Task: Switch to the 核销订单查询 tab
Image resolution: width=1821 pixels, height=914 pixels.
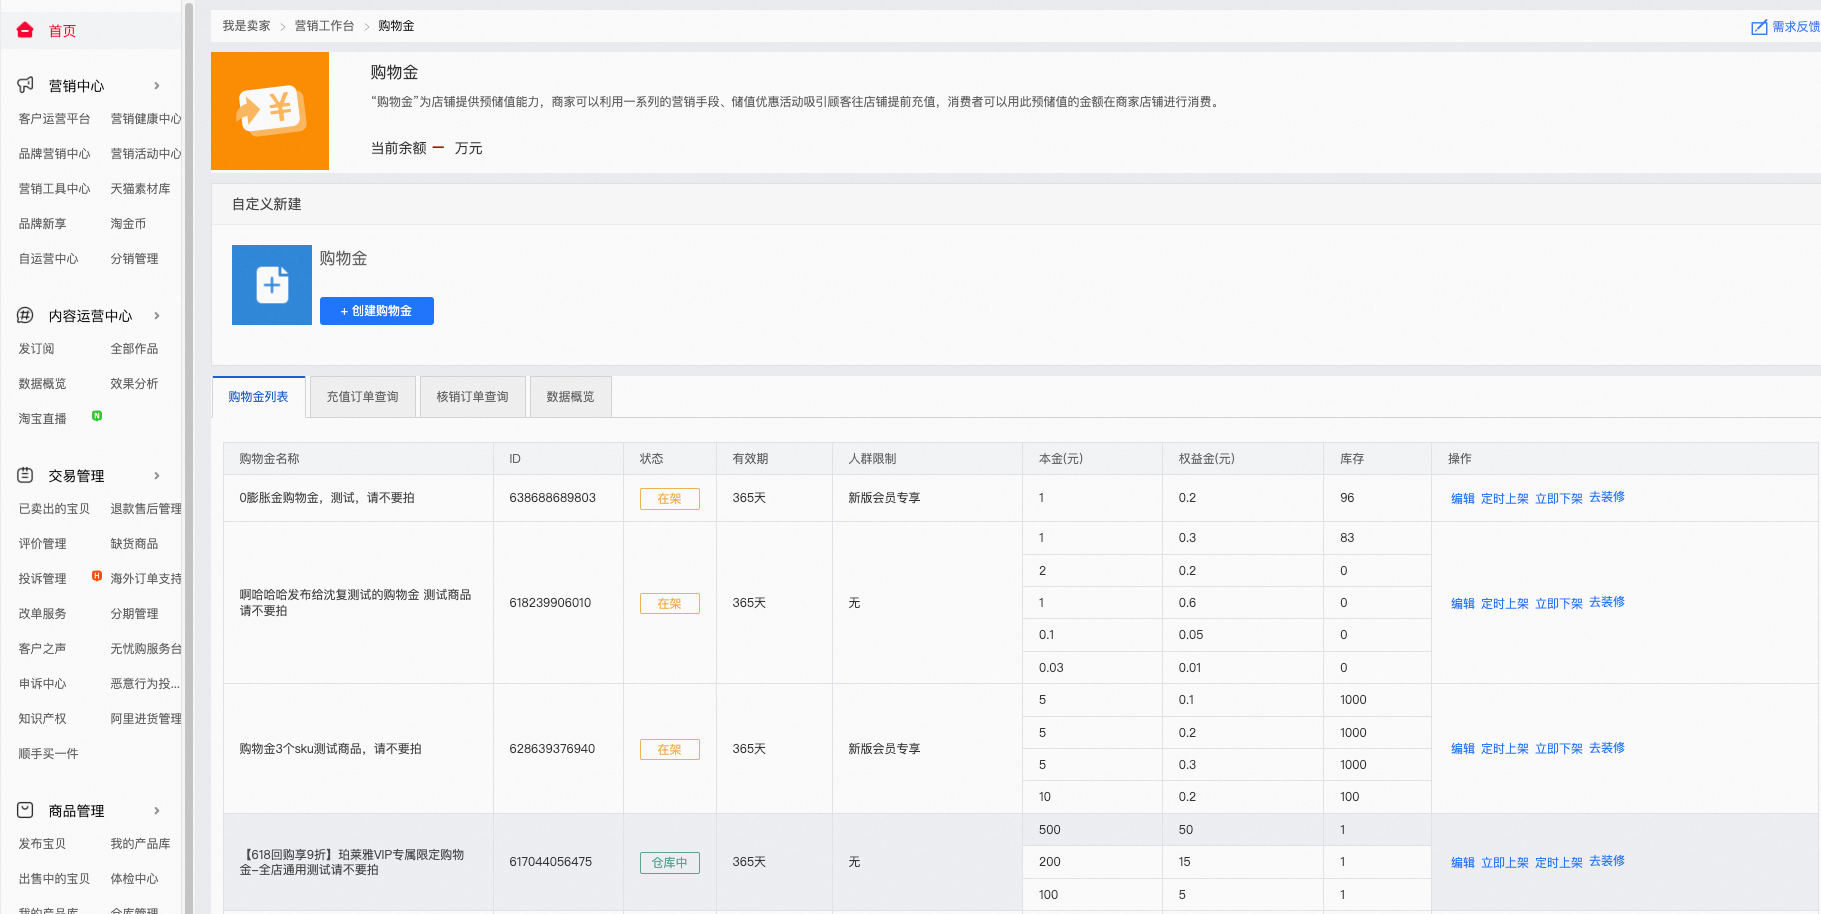Action: 472,397
